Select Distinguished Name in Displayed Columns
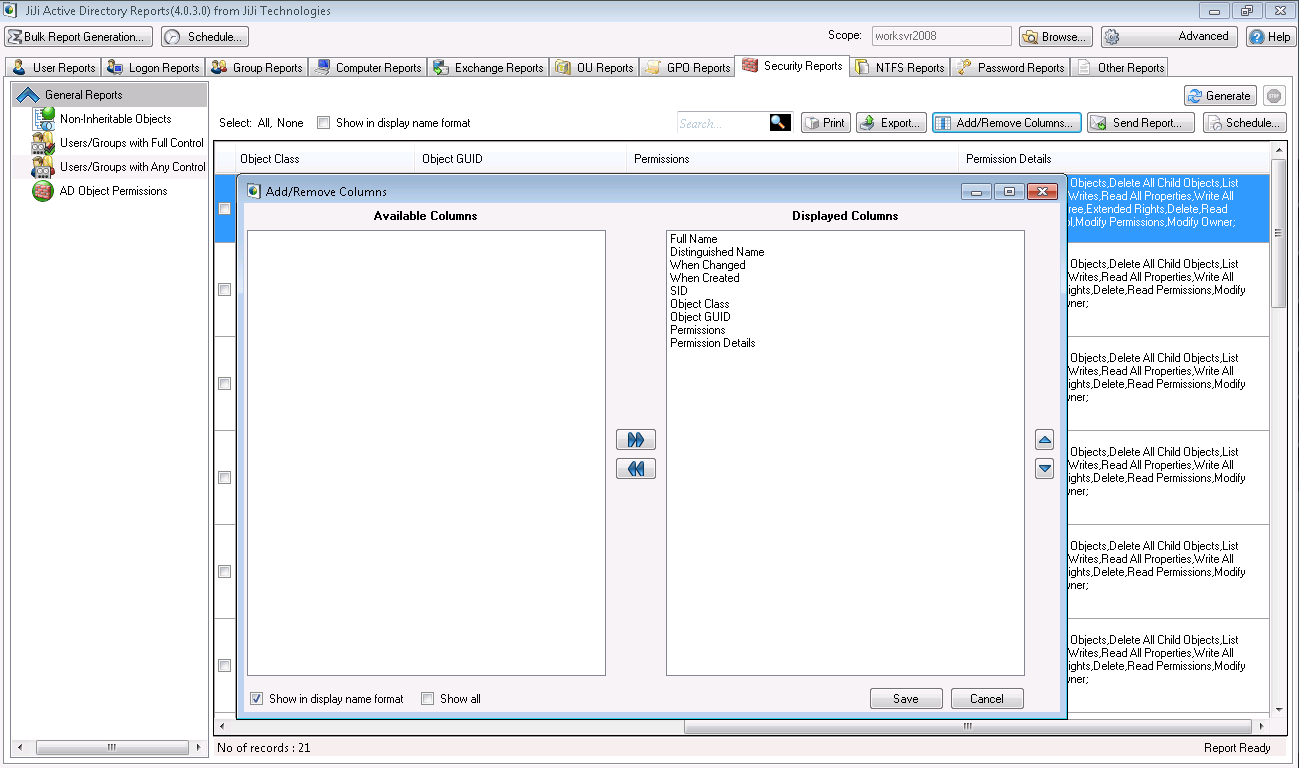Image resolution: width=1299 pixels, height=768 pixels. pyautogui.click(x=717, y=252)
